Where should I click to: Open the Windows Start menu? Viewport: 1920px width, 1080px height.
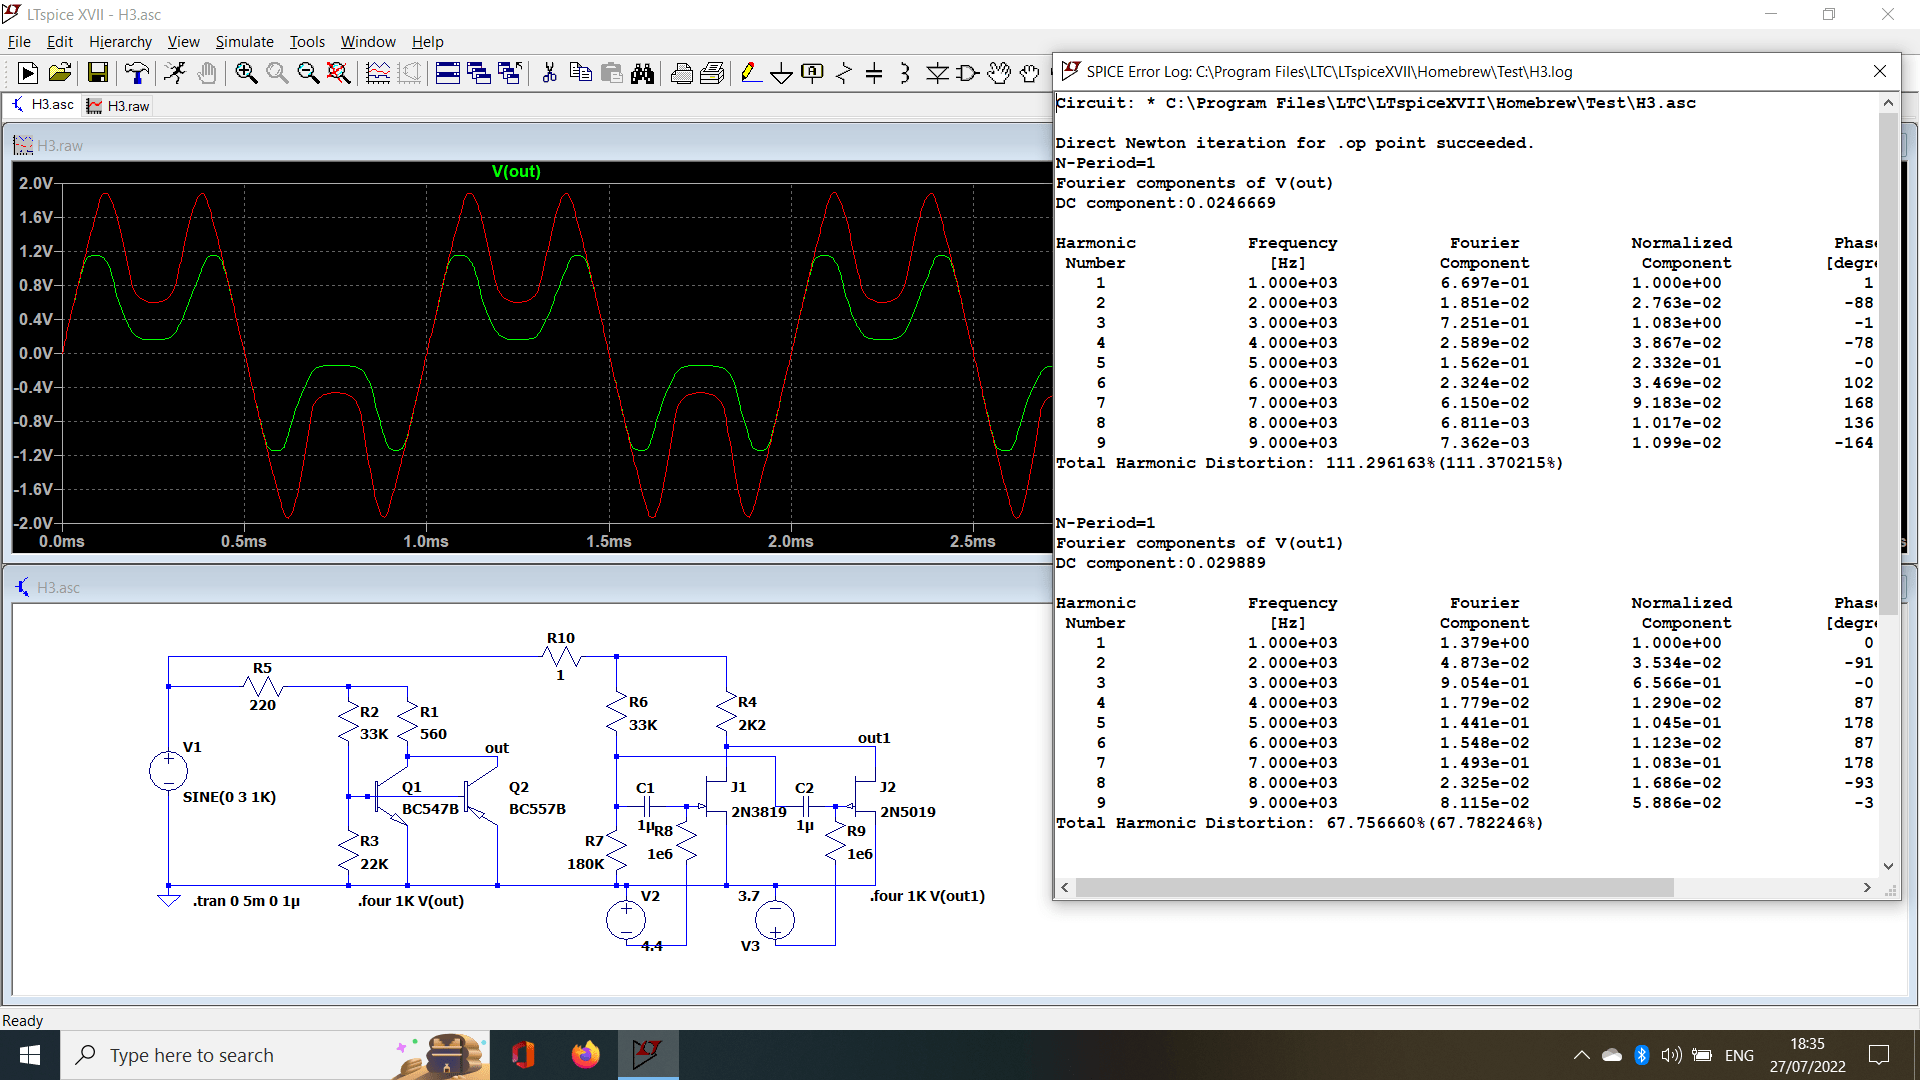tap(30, 1055)
